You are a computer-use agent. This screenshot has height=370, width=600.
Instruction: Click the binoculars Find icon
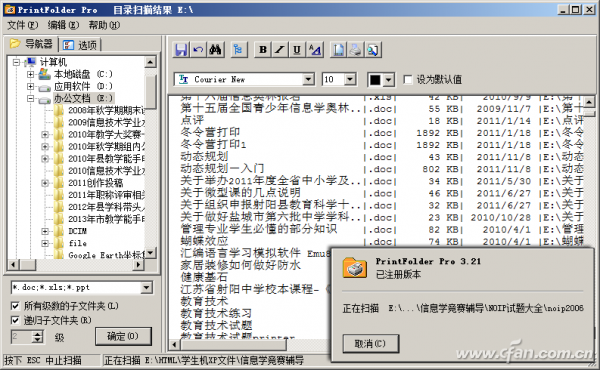(215, 50)
